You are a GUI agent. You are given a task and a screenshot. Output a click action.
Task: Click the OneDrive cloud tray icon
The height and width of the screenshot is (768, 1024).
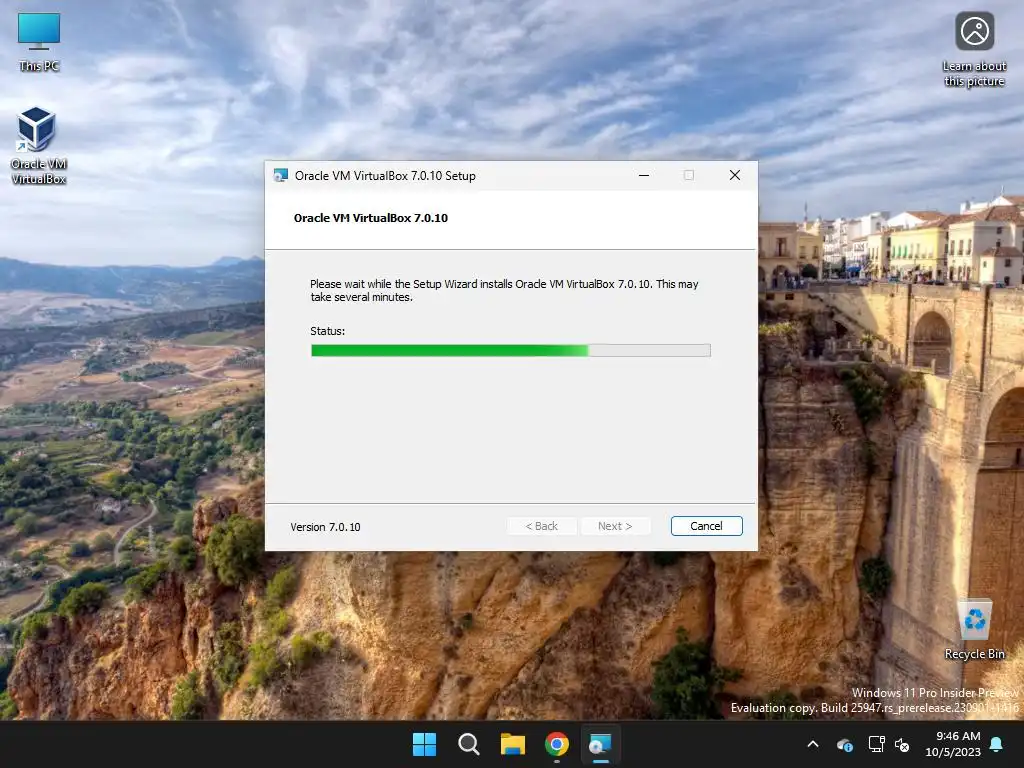844,744
